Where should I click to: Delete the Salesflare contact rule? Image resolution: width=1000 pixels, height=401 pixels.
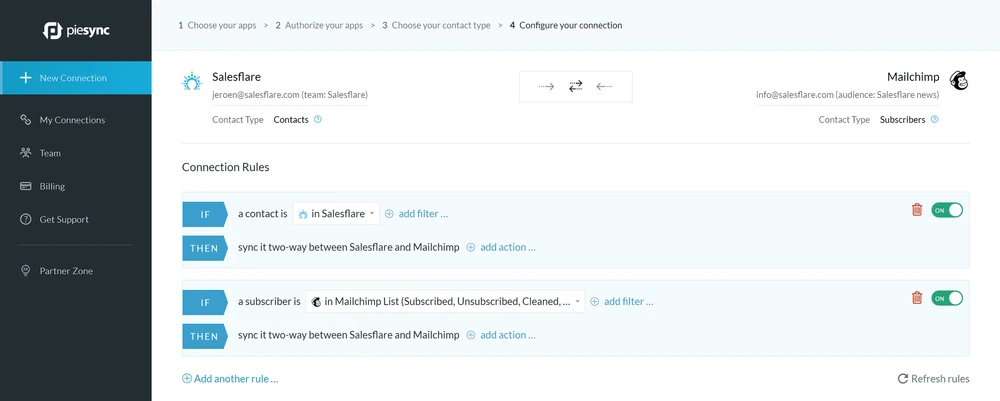(917, 210)
